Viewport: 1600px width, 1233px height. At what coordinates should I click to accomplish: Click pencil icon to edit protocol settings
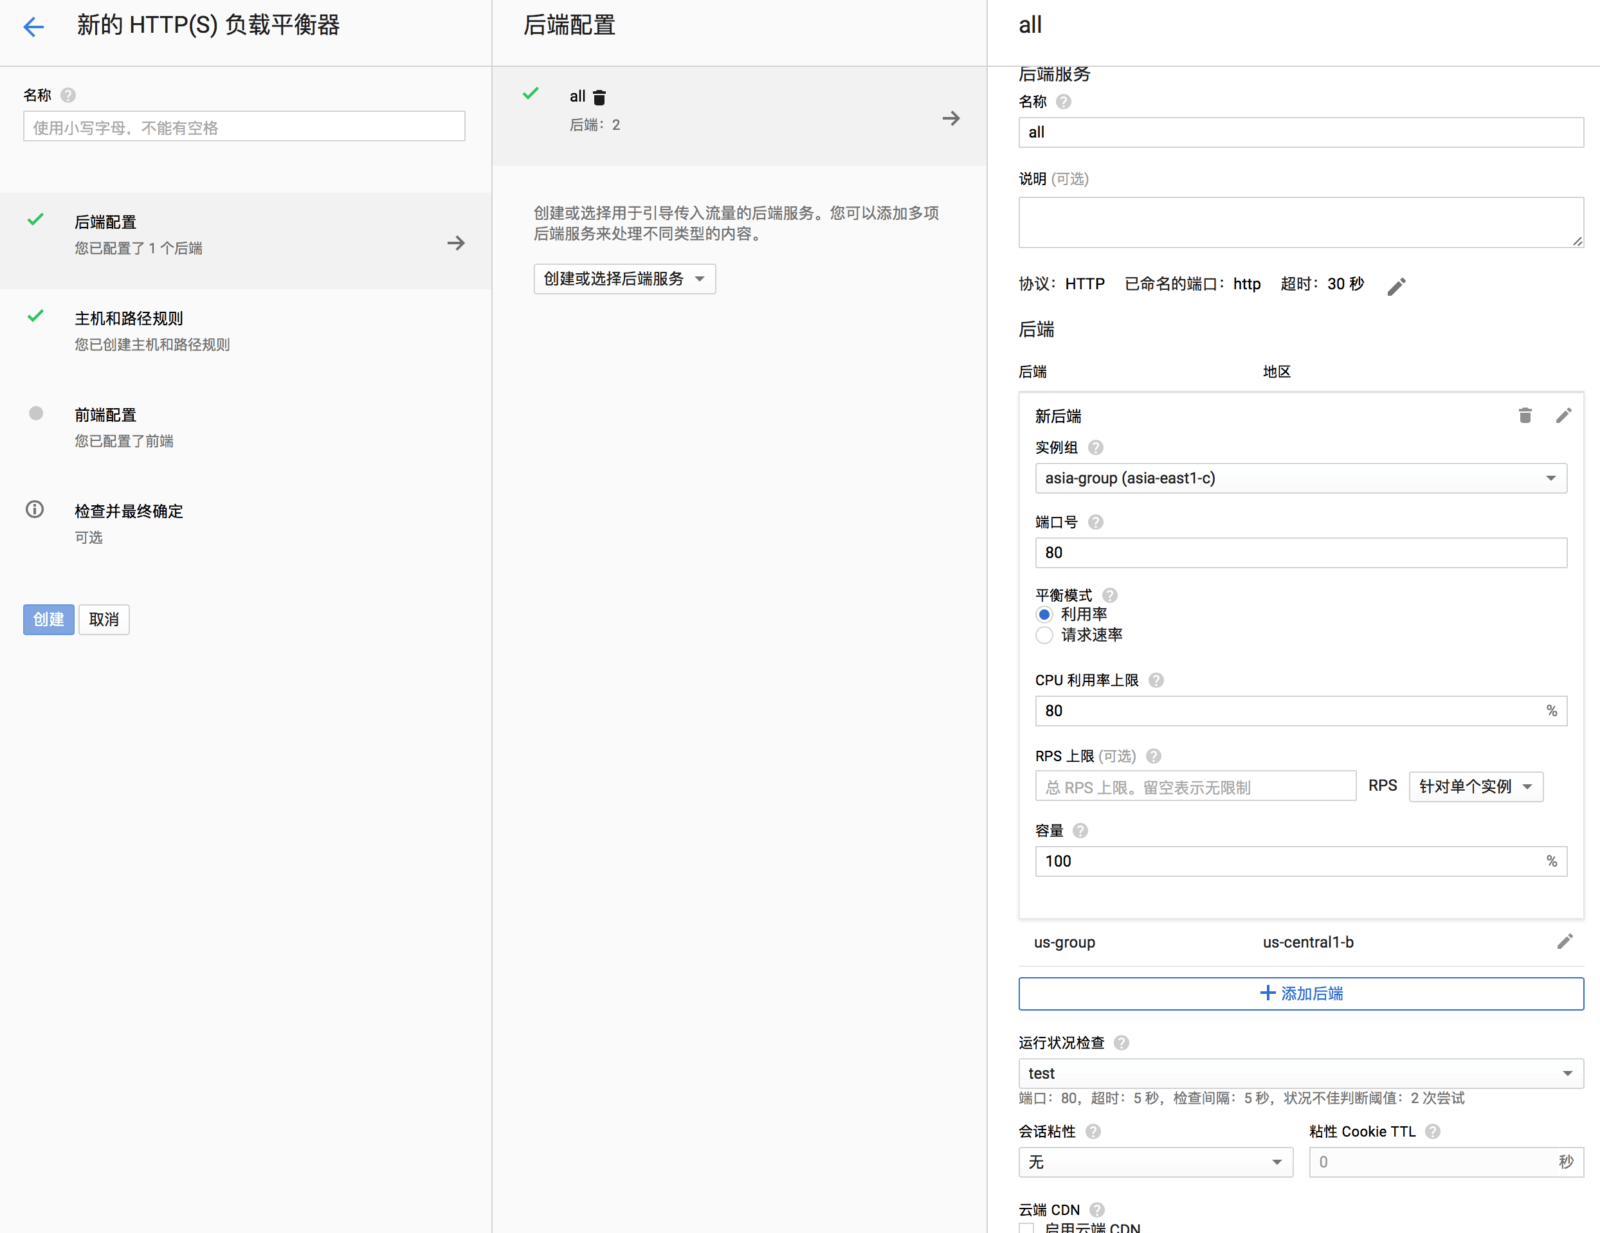[x=1396, y=286]
